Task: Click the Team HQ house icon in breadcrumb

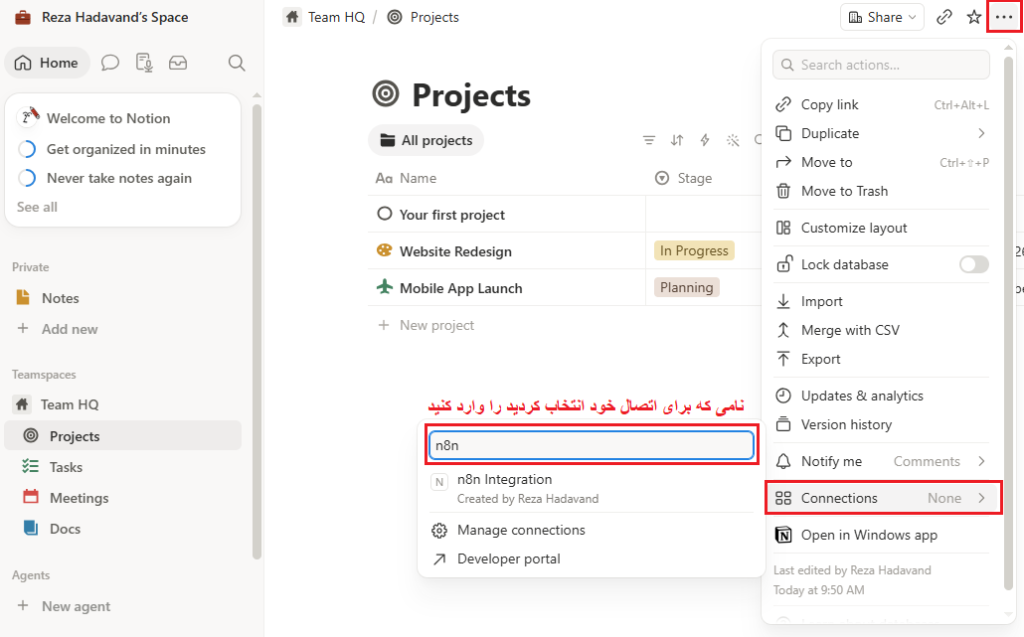Action: pyautogui.click(x=293, y=17)
